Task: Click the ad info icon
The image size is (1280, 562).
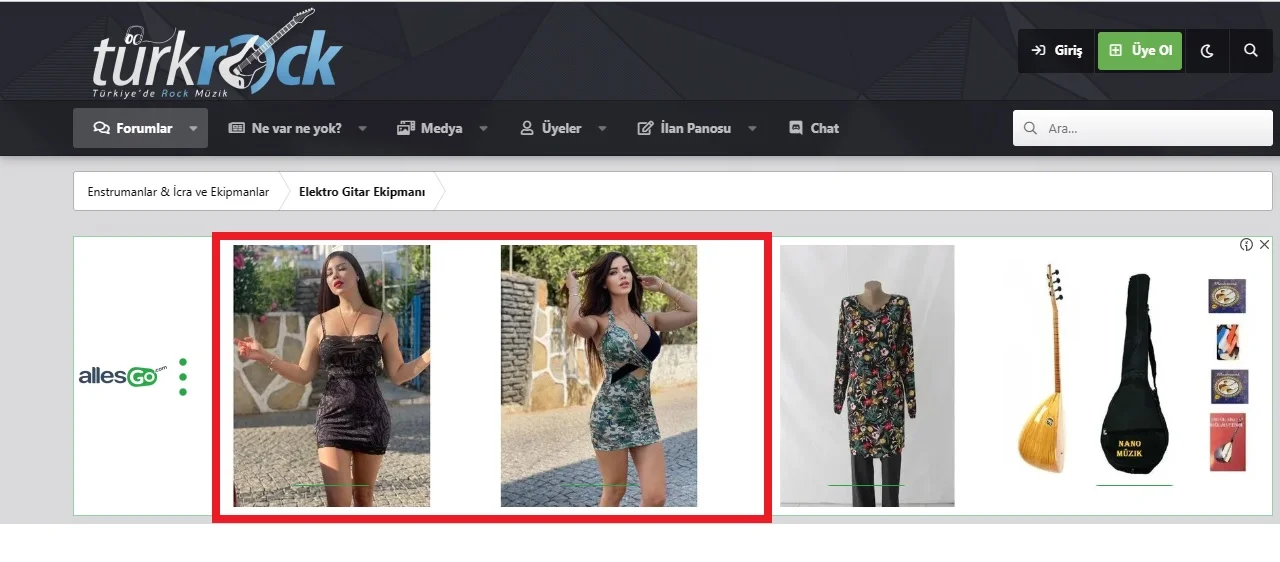Action: [1247, 245]
